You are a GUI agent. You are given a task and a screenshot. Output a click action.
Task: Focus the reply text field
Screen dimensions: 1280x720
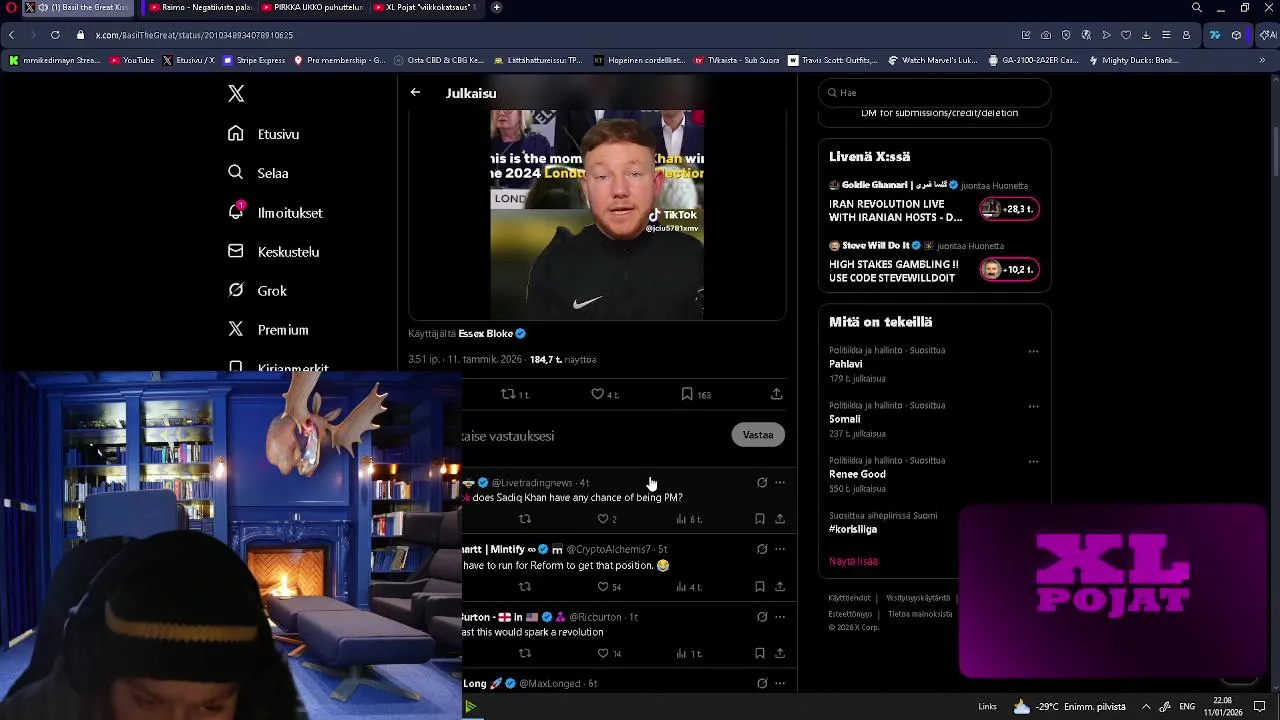coord(590,436)
